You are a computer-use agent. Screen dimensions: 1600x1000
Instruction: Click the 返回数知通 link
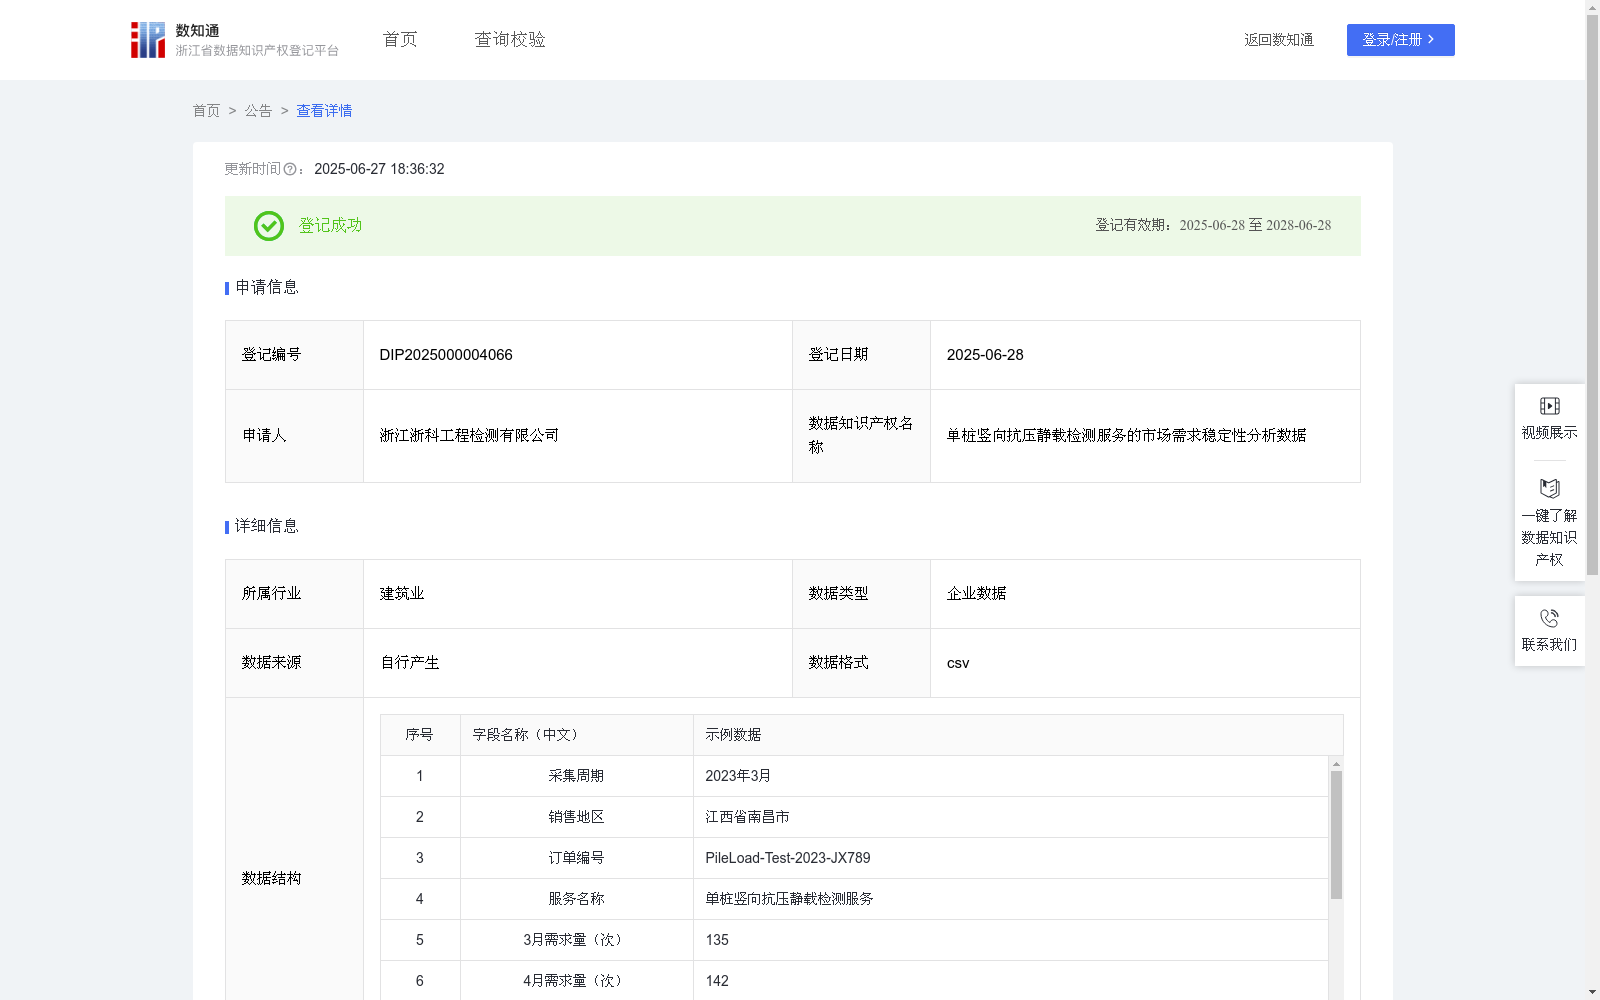1279,39
